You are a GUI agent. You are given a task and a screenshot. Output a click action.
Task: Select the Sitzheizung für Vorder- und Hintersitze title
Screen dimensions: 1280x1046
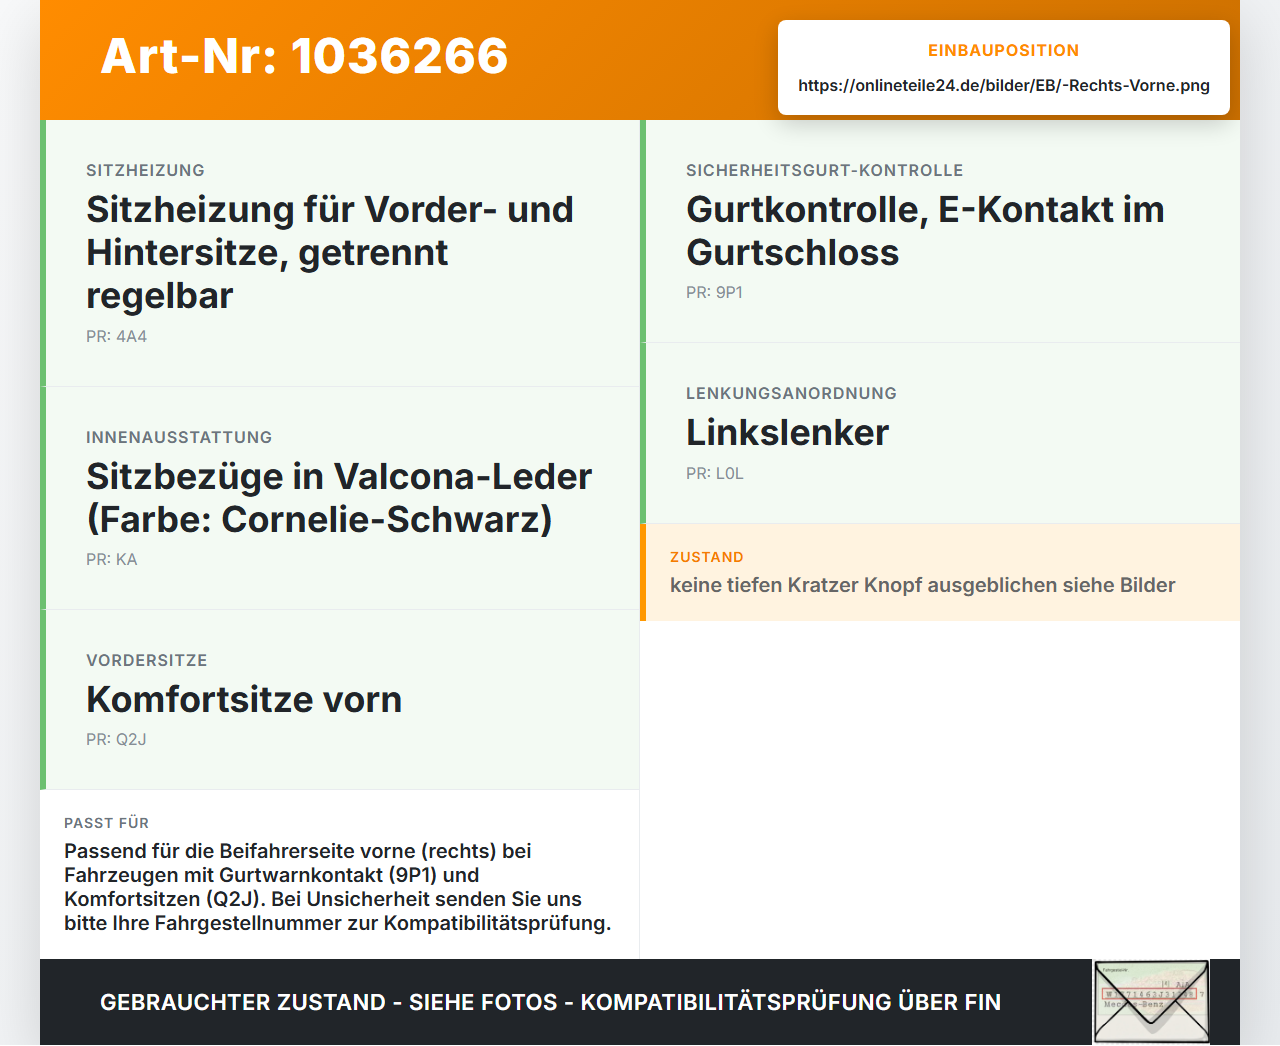click(330, 253)
